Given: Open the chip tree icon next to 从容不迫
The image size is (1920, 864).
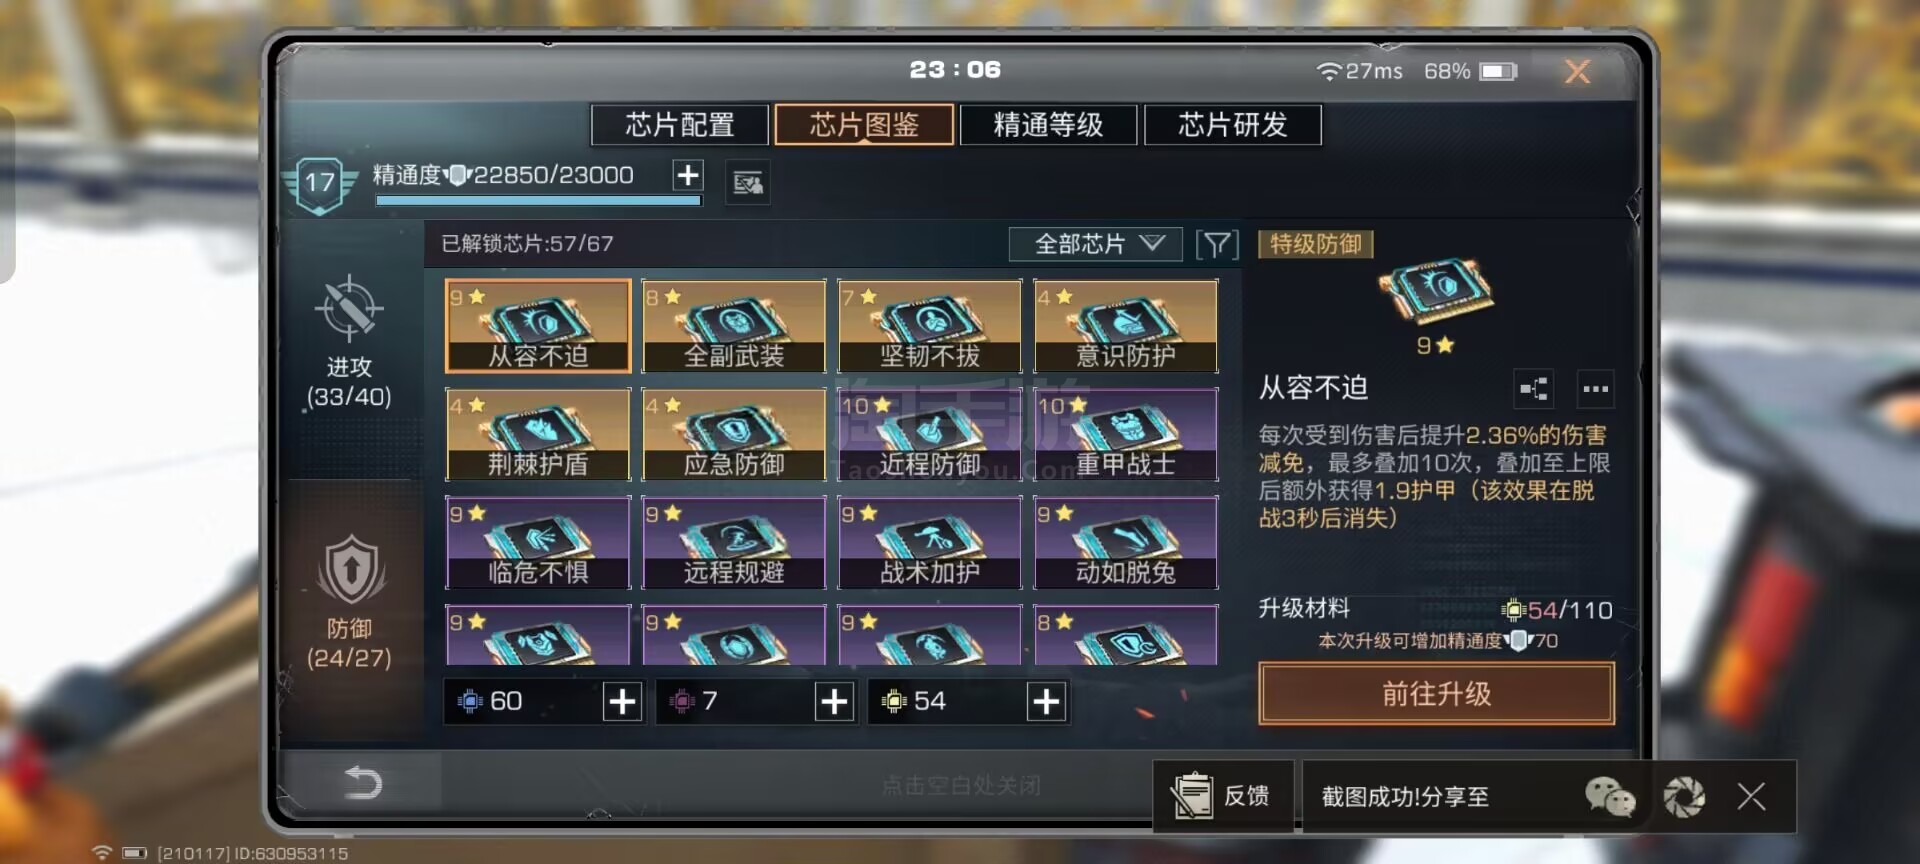Looking at the screenshot, I should click(x=1534, y=389).
